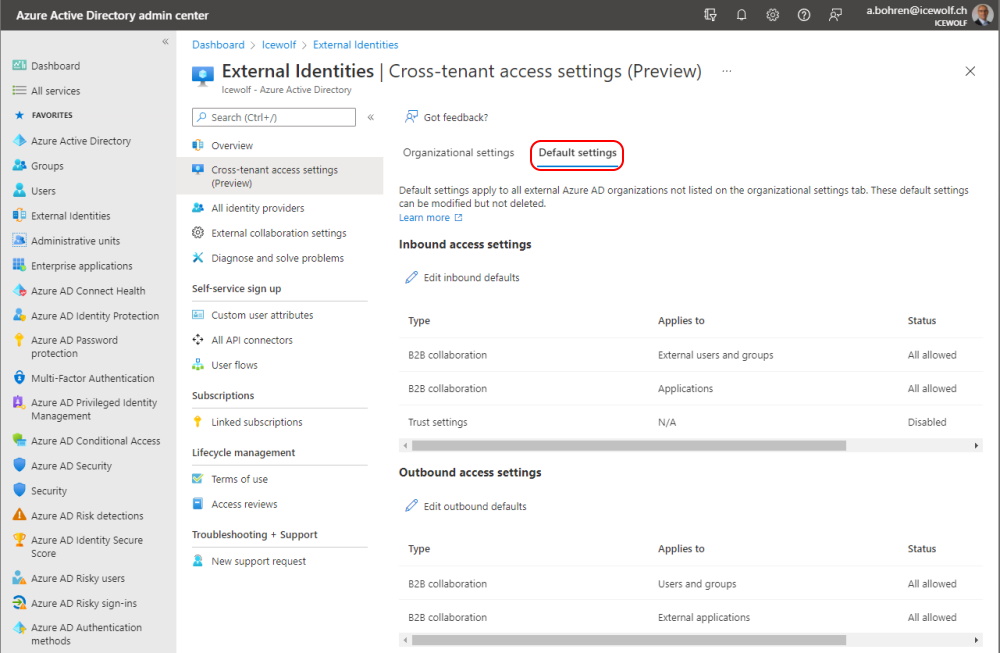Screen dimensions: 1000x653
Task: Click right arrow of inbound table scrollbar
Action: (976, 445)
